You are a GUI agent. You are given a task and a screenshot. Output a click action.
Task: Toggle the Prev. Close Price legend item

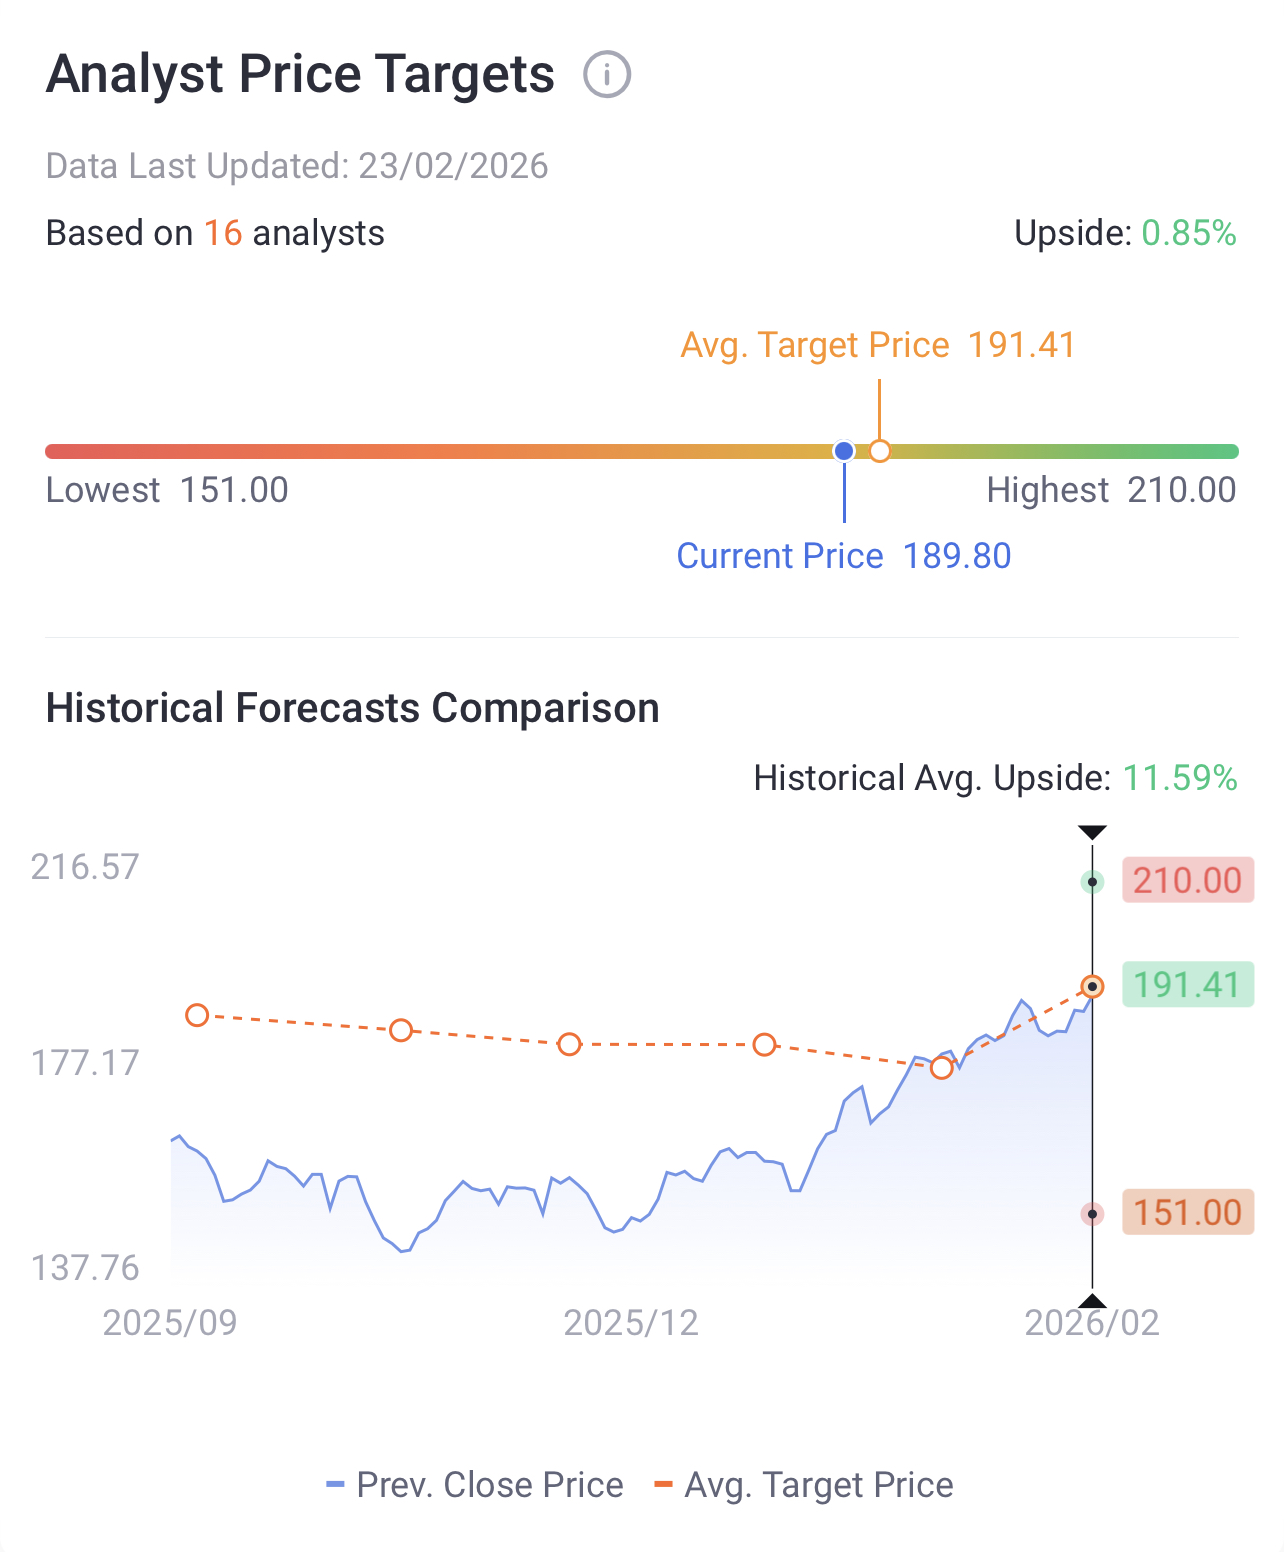point(475,1485)
